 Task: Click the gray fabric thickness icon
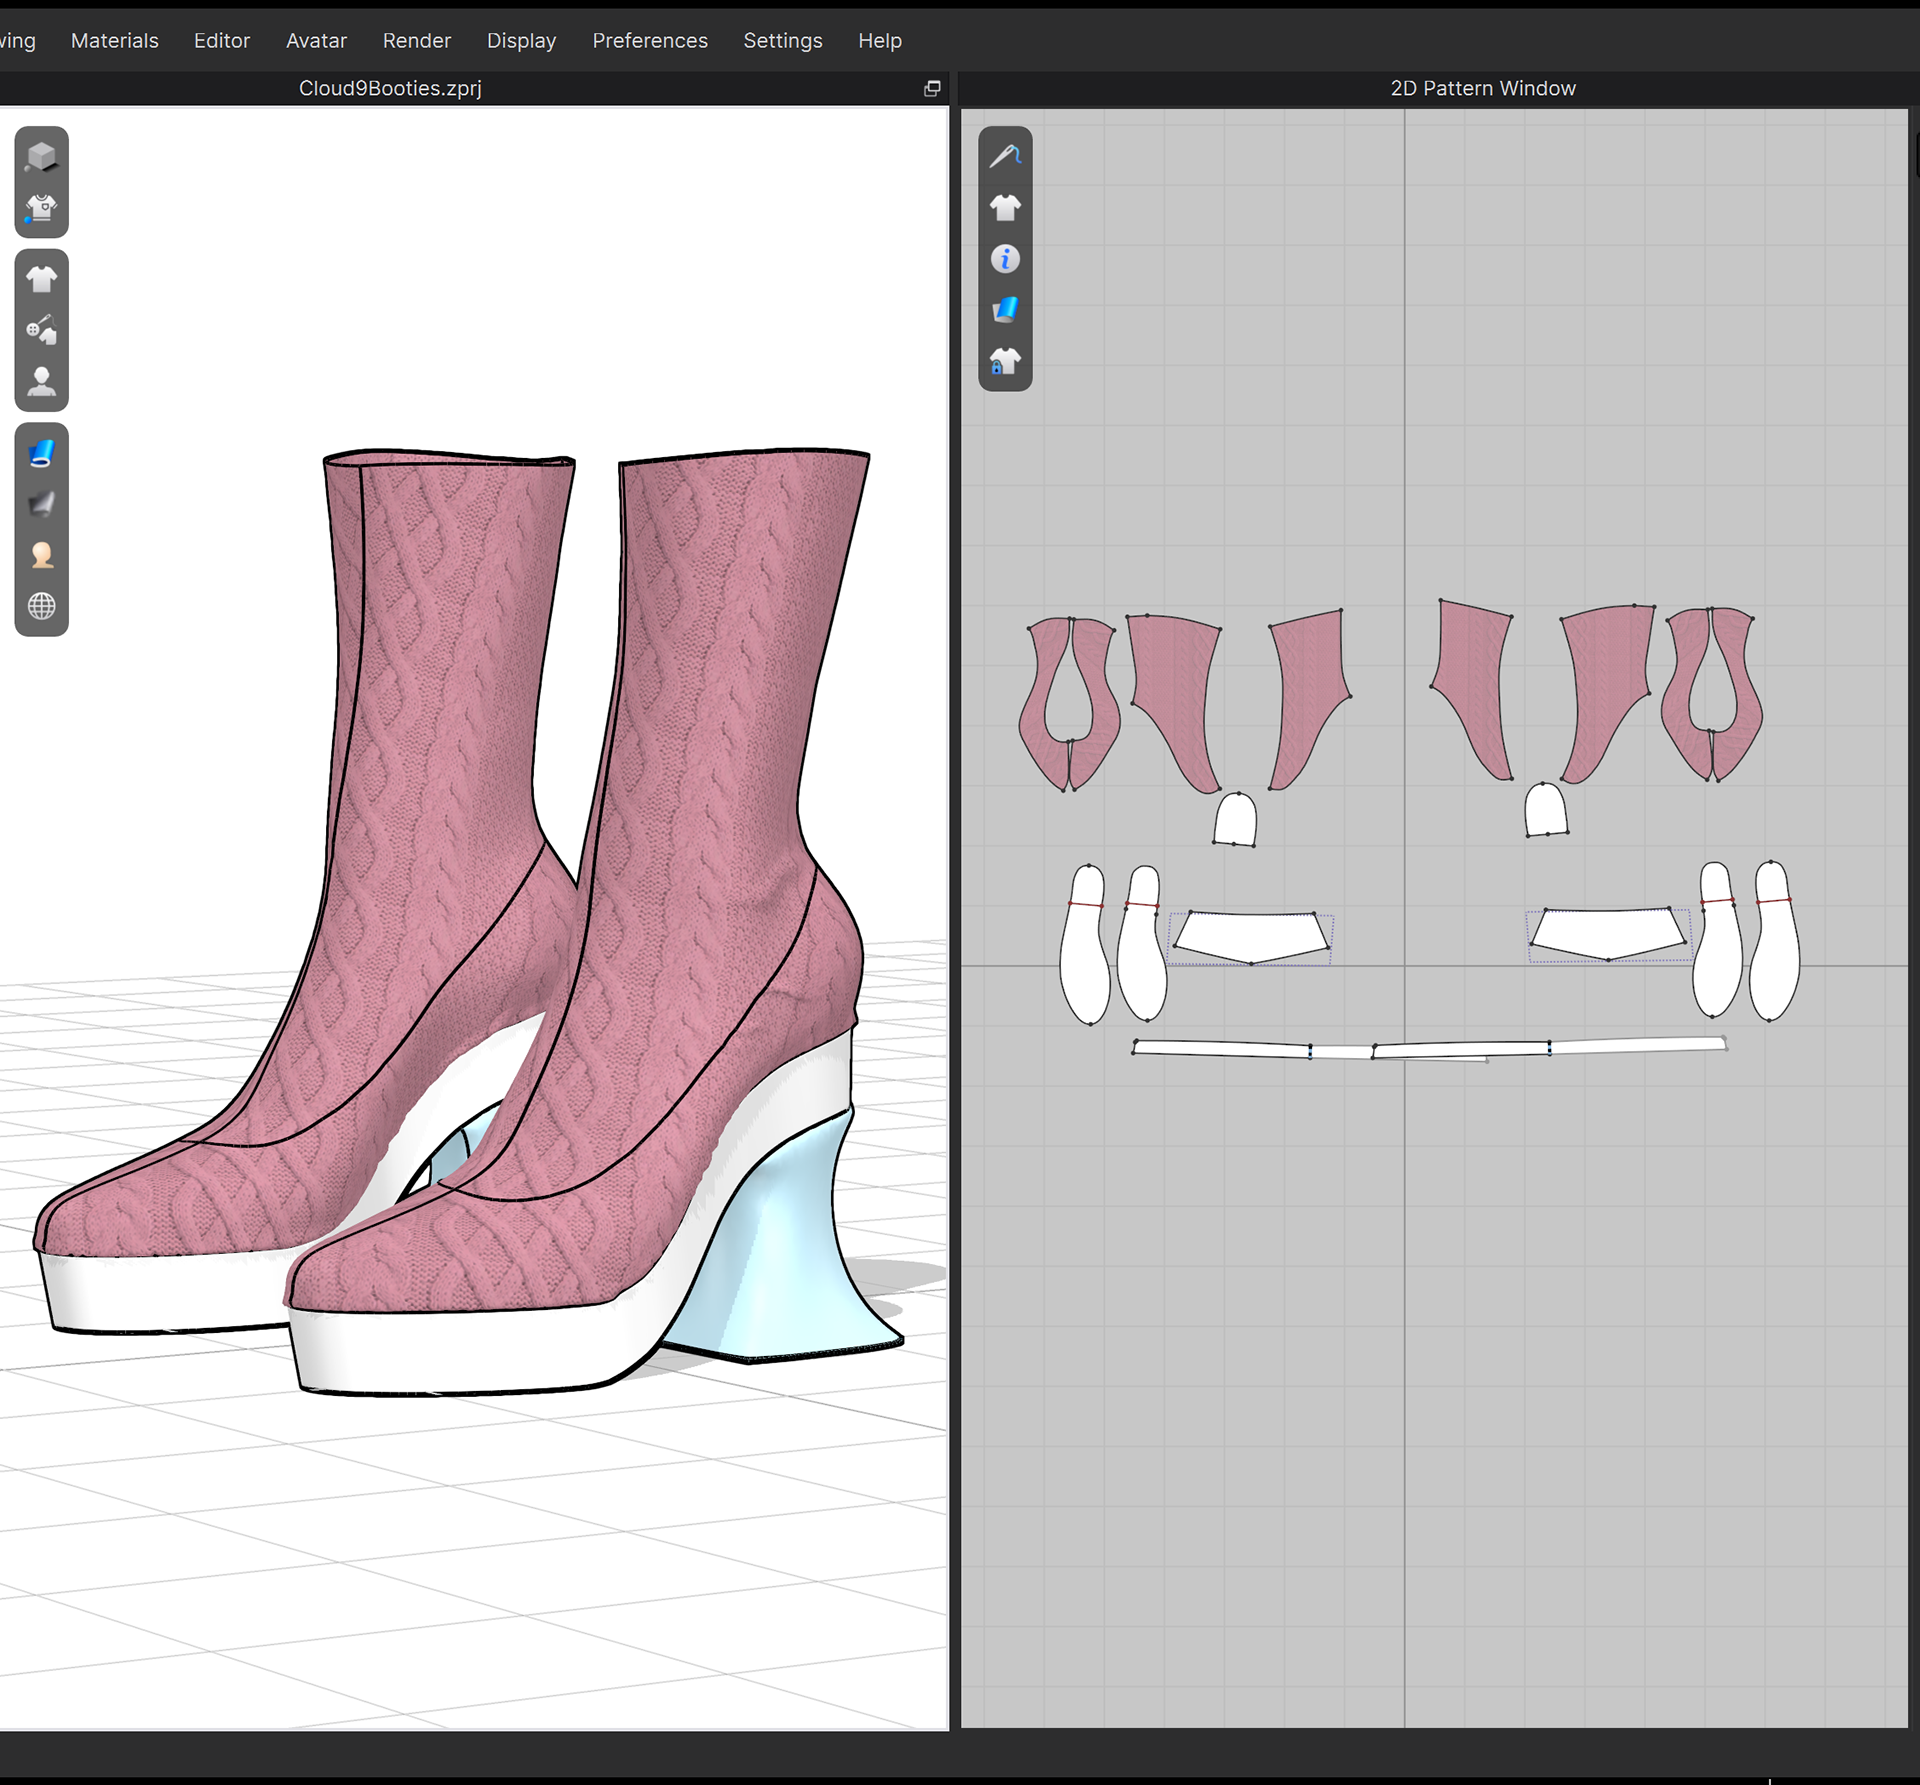[41, 505]
